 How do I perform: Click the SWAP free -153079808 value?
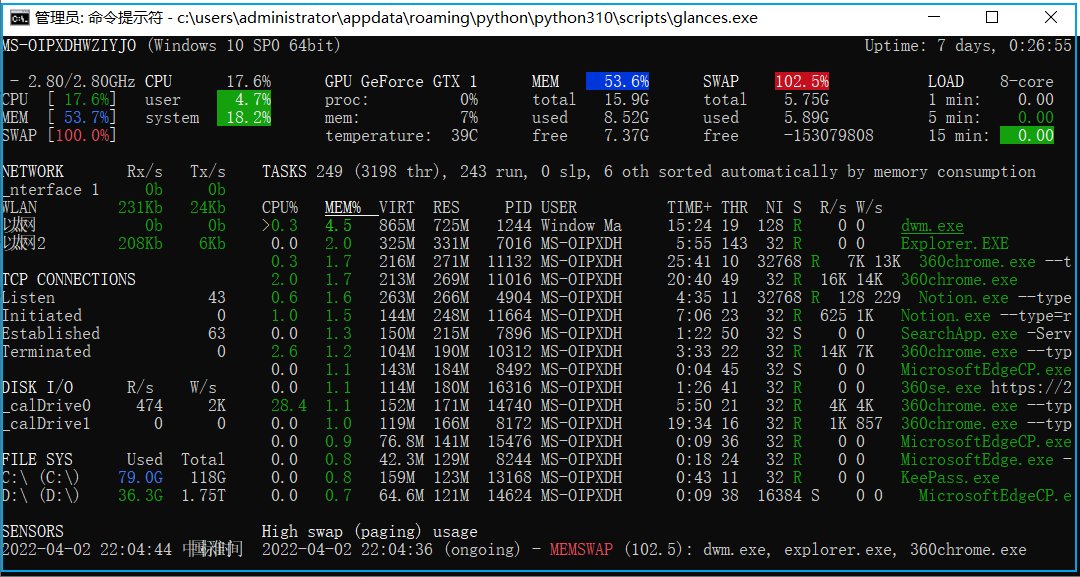pyautogui.click(x=829, y=135)
